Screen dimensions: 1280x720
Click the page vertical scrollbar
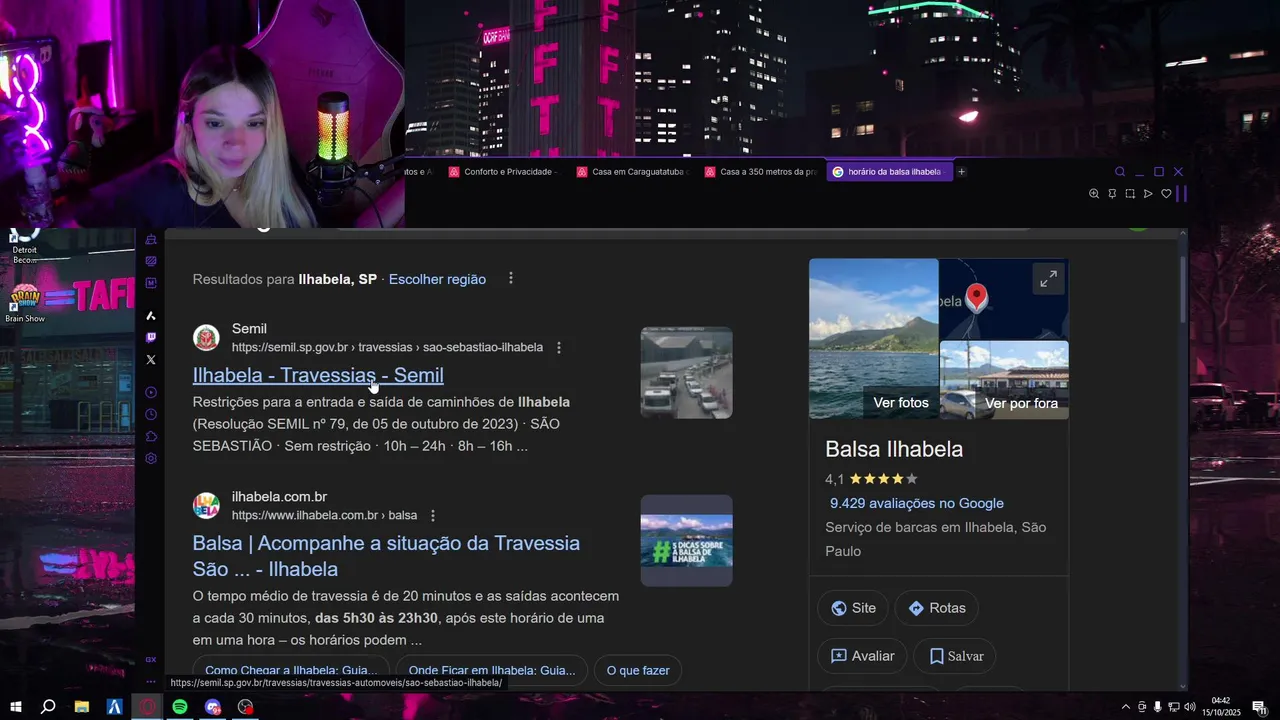[1183, 290]
